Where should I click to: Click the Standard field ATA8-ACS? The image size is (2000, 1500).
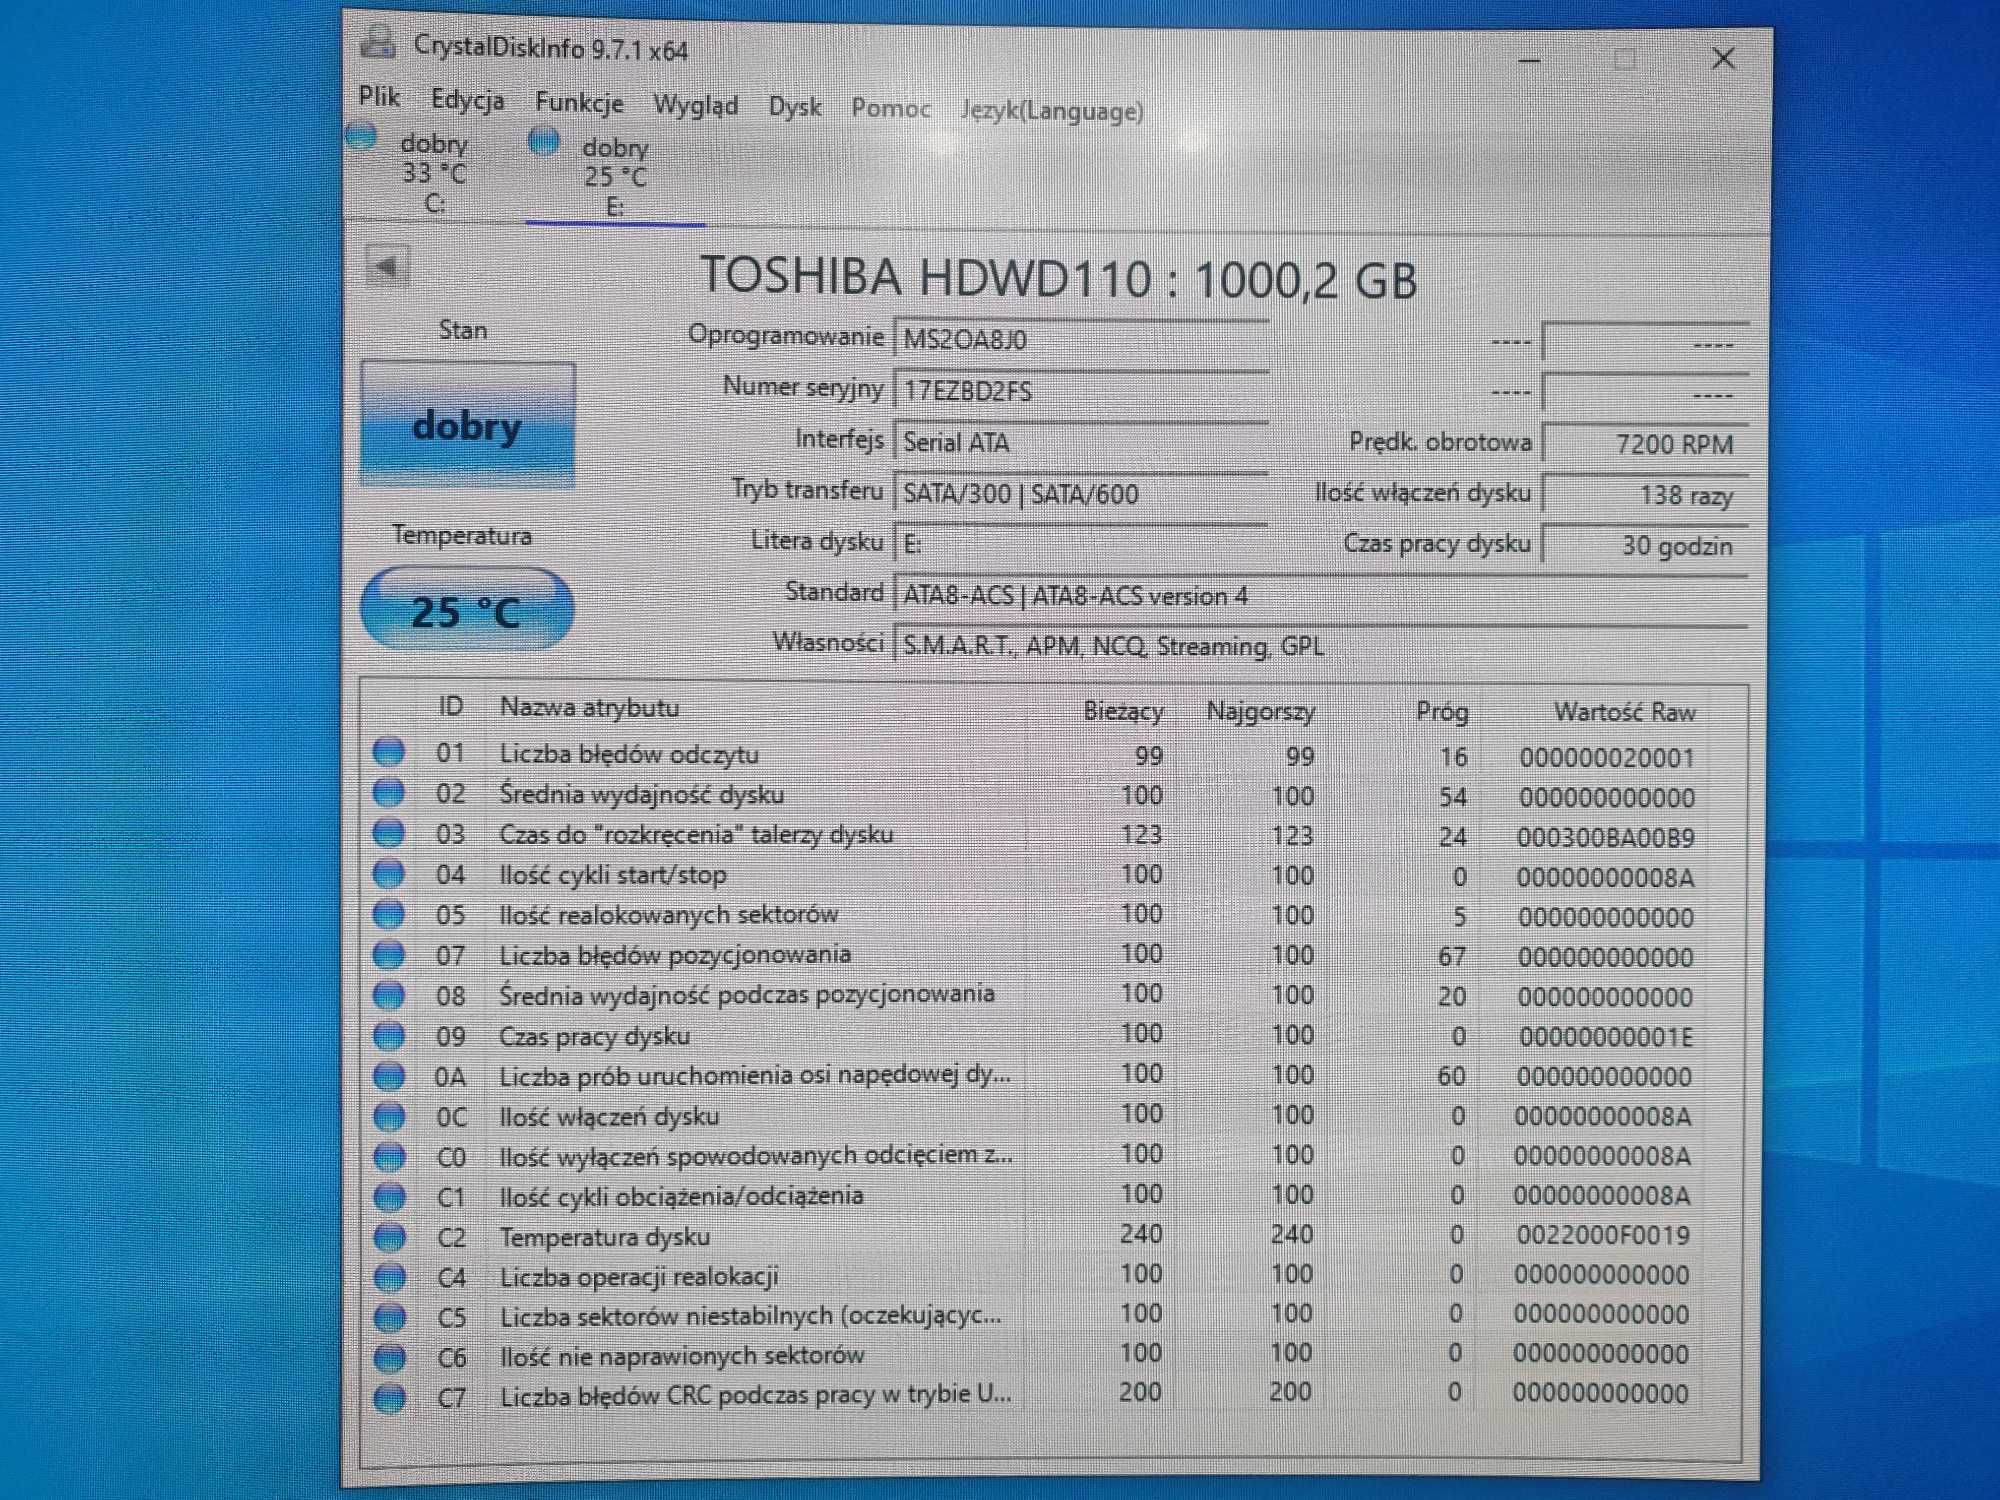(x=1320, y=595)
